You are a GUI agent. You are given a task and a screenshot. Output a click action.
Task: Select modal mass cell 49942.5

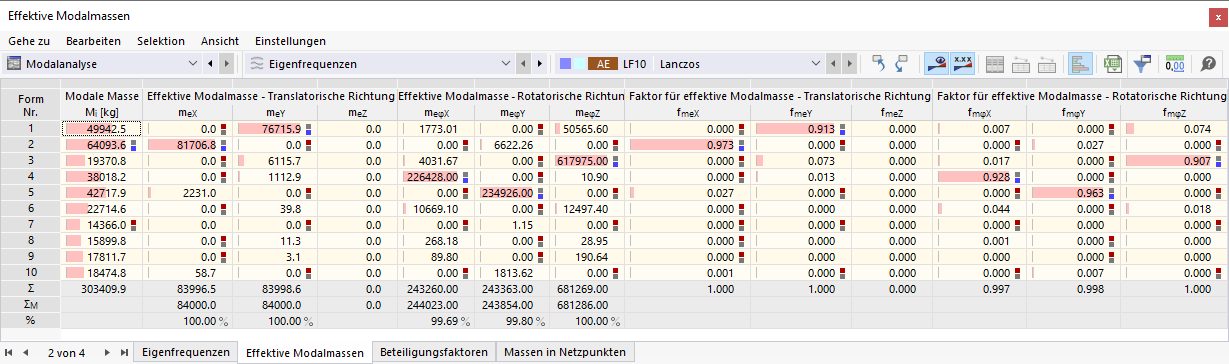[x=102, y=128]
